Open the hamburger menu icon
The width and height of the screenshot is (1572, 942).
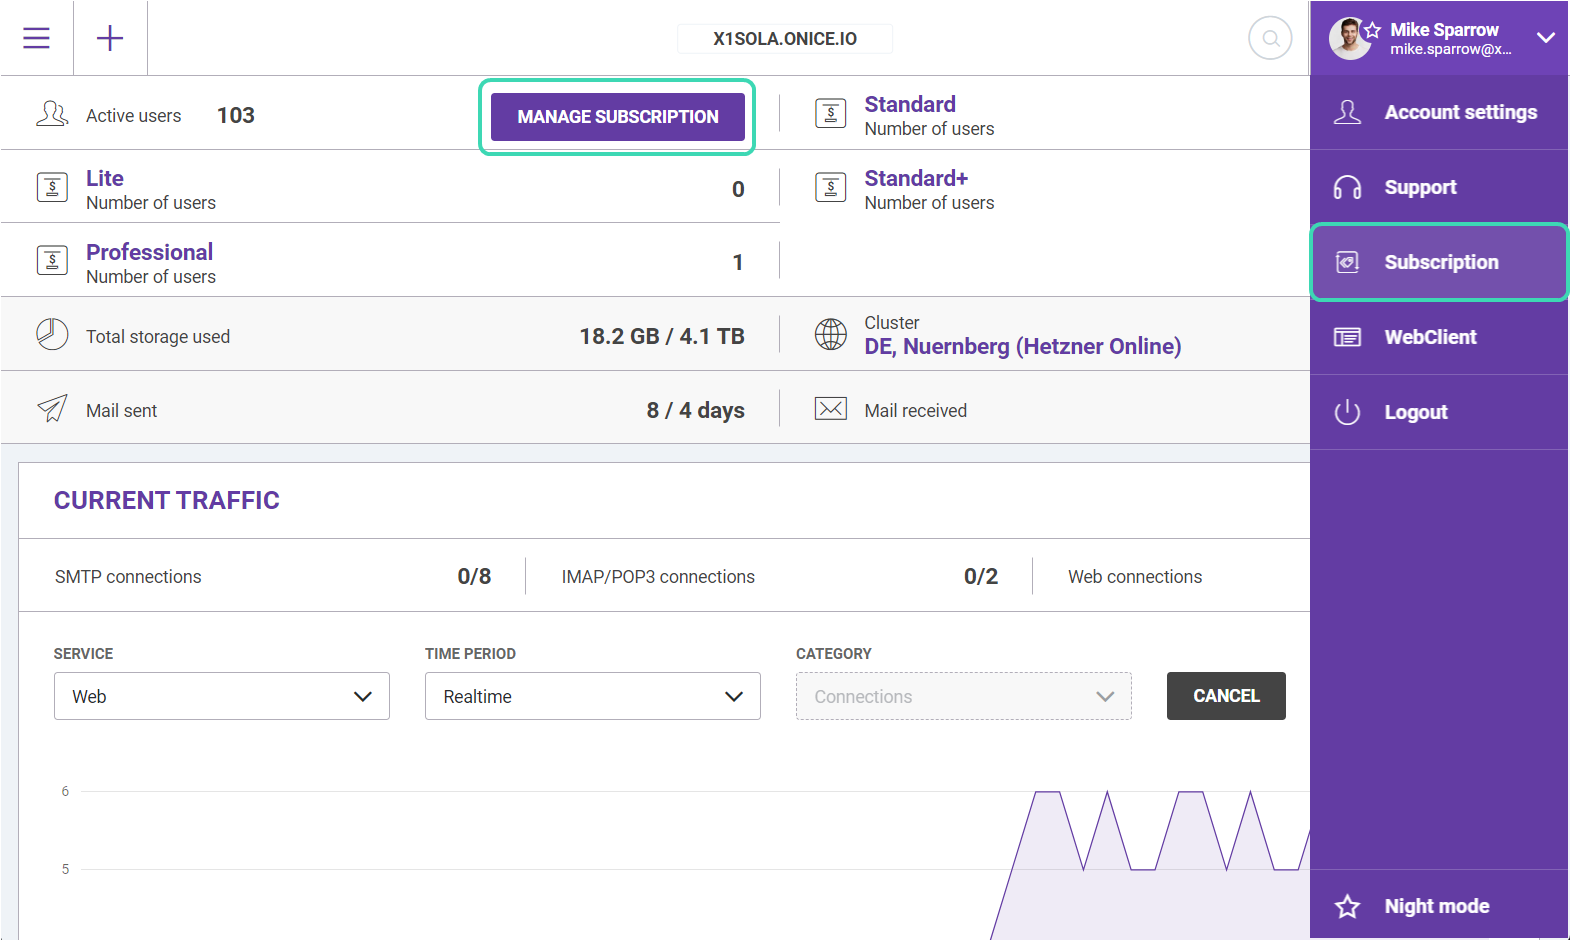pos(37,38)
